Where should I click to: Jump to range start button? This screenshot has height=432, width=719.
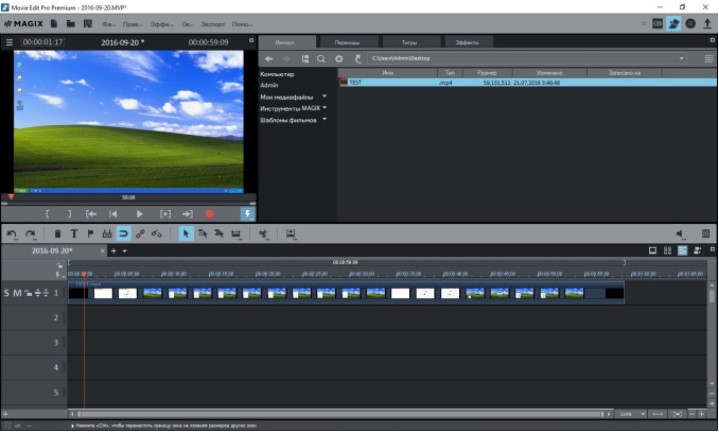[x=91, y=214]
